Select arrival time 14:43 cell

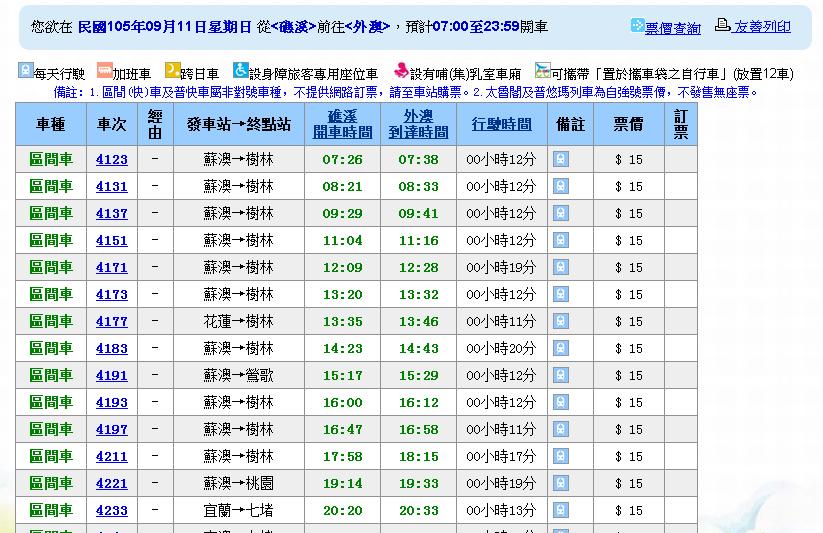click(418, 349)
